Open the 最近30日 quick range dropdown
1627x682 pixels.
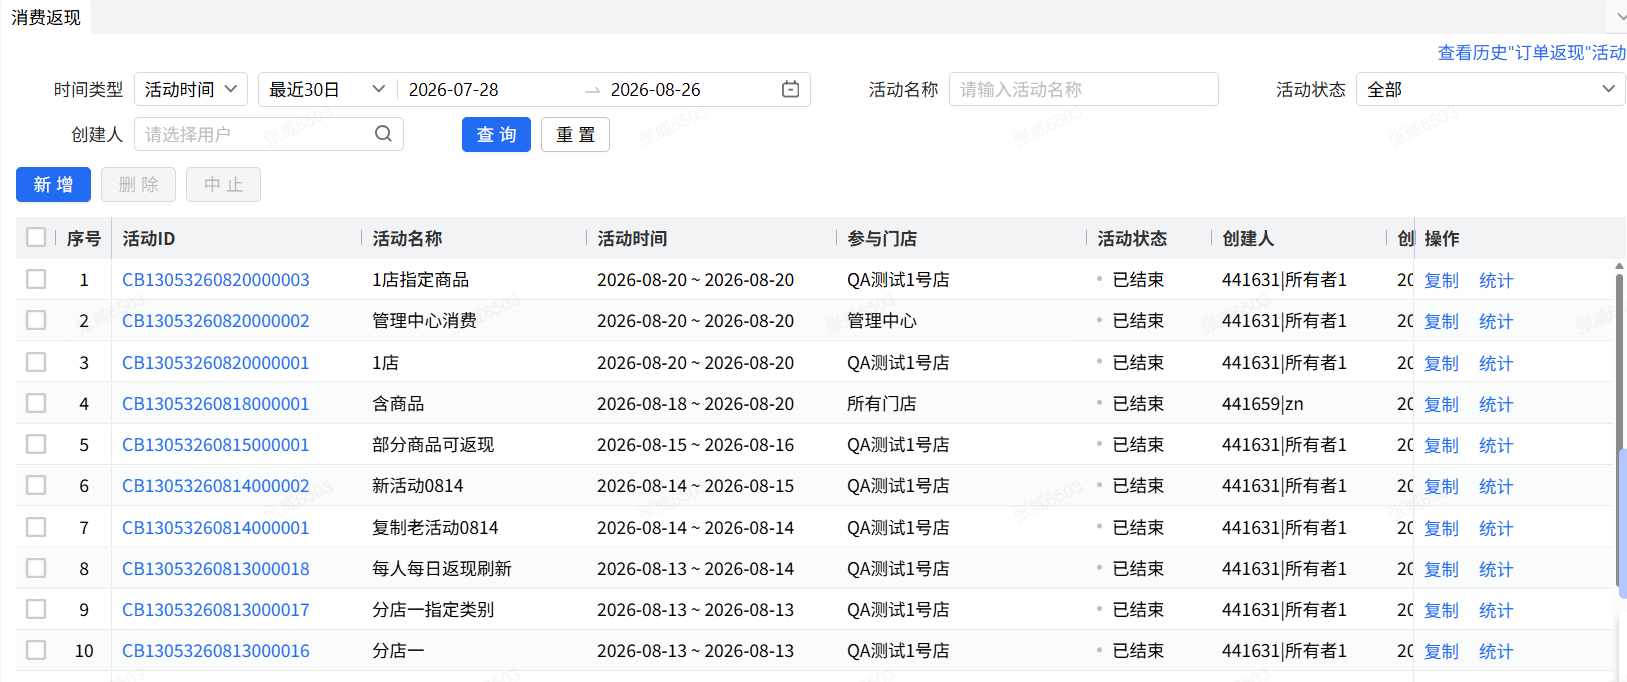pyautogui.click(x=327, y=89)
